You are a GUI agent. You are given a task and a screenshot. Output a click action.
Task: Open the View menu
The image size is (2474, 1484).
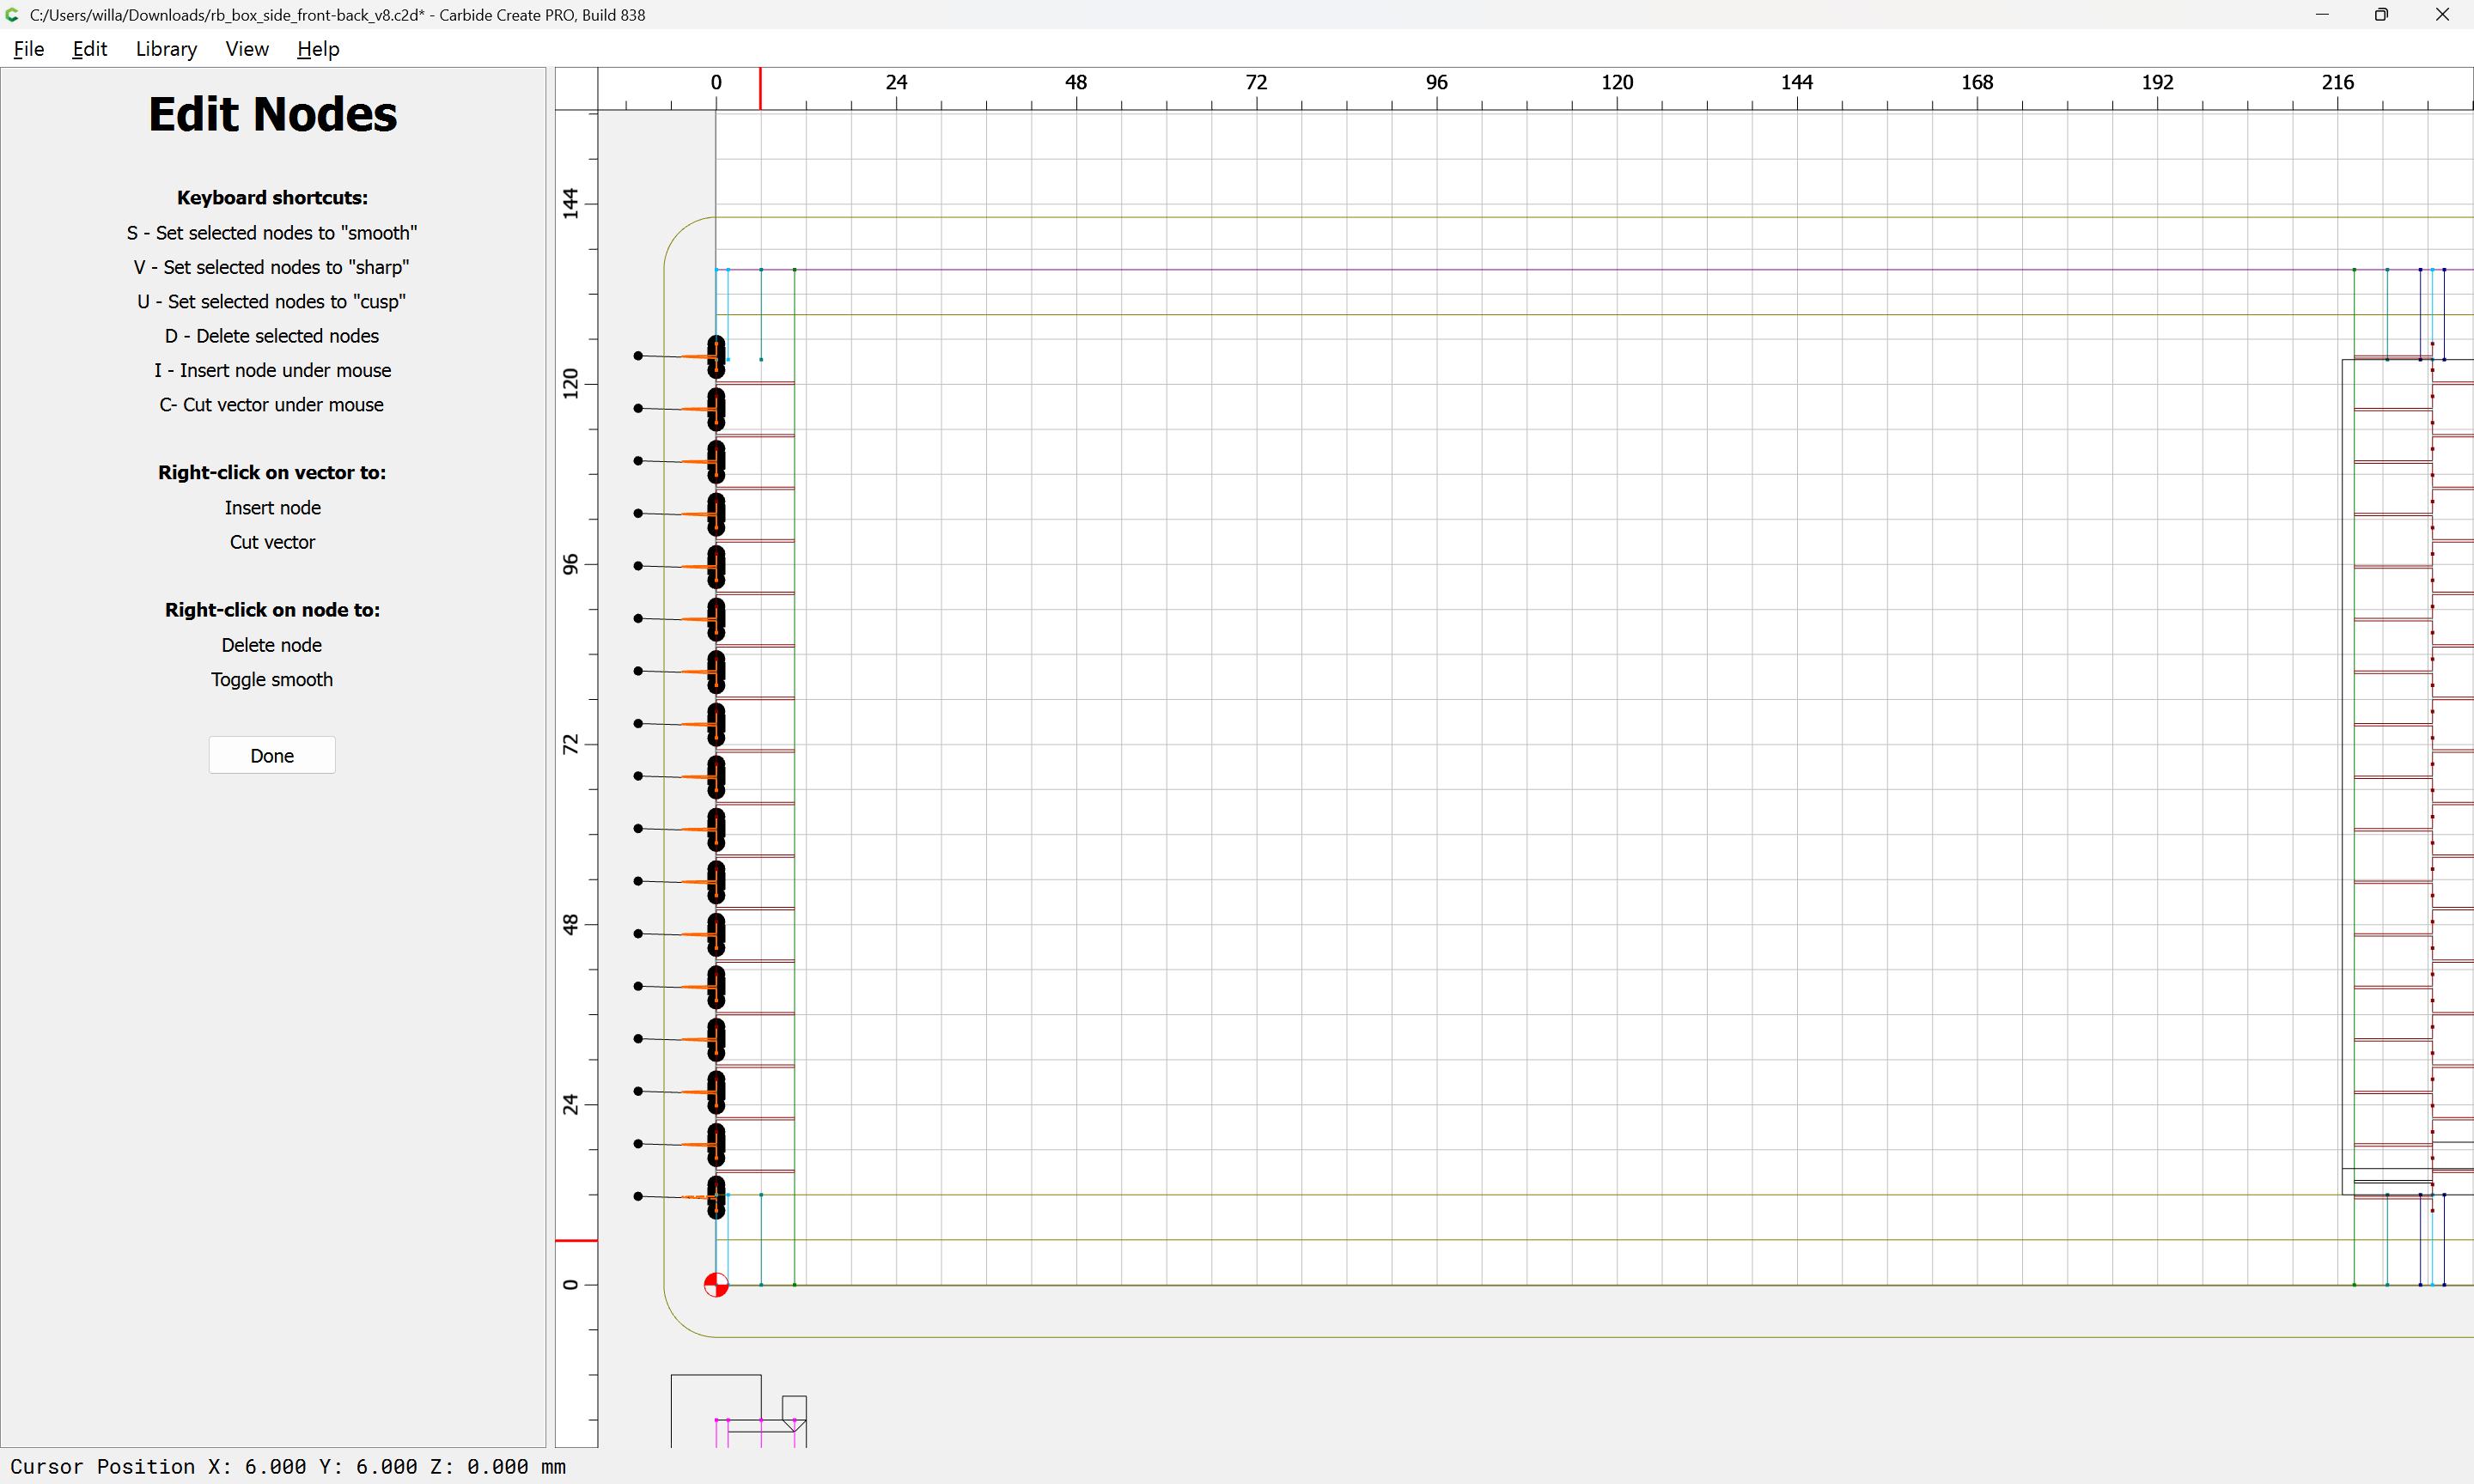[246, 49]
